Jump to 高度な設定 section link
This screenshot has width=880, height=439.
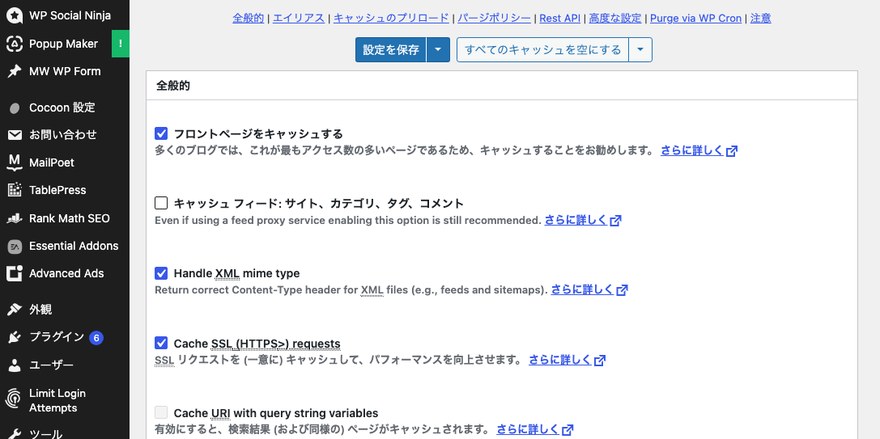pyautogui.click(x=615, y=18)
